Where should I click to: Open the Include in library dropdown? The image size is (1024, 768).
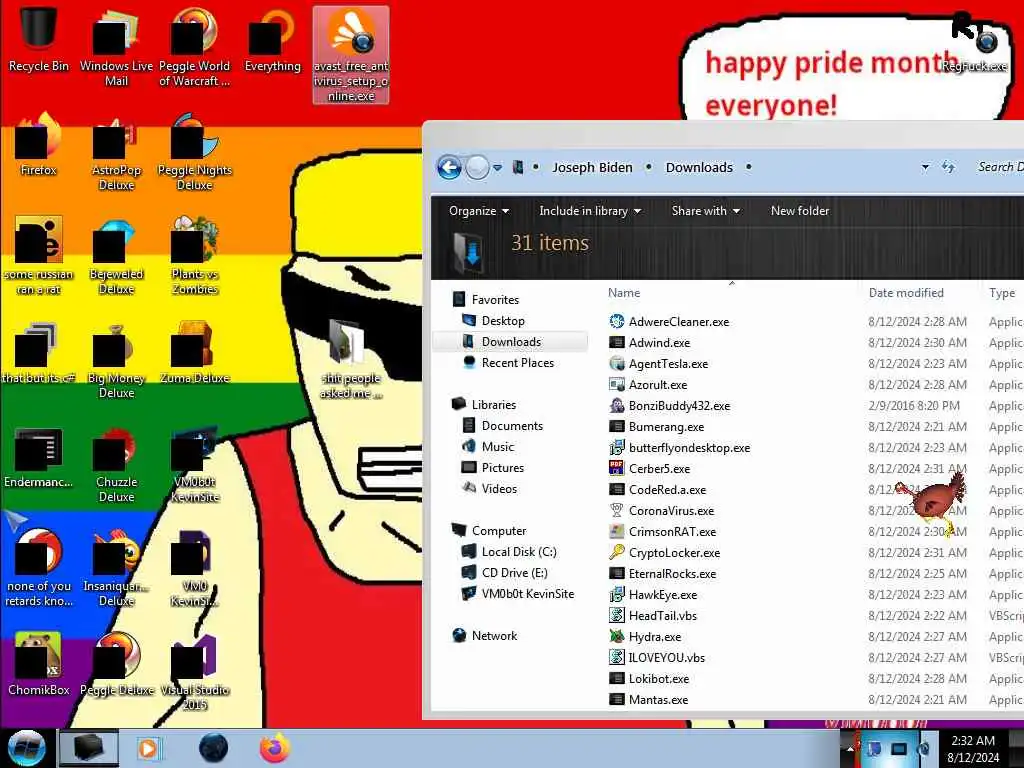click(x=590, y=211)
